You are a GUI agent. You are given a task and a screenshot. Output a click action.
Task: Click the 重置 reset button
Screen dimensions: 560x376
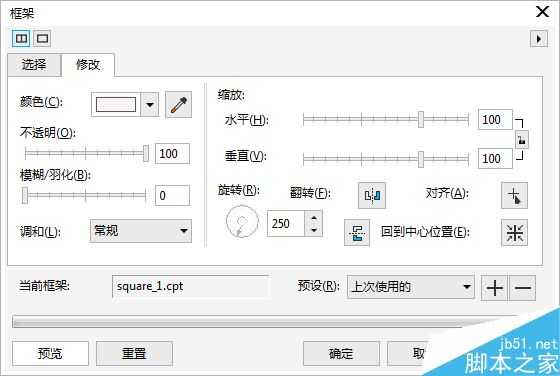134,354
